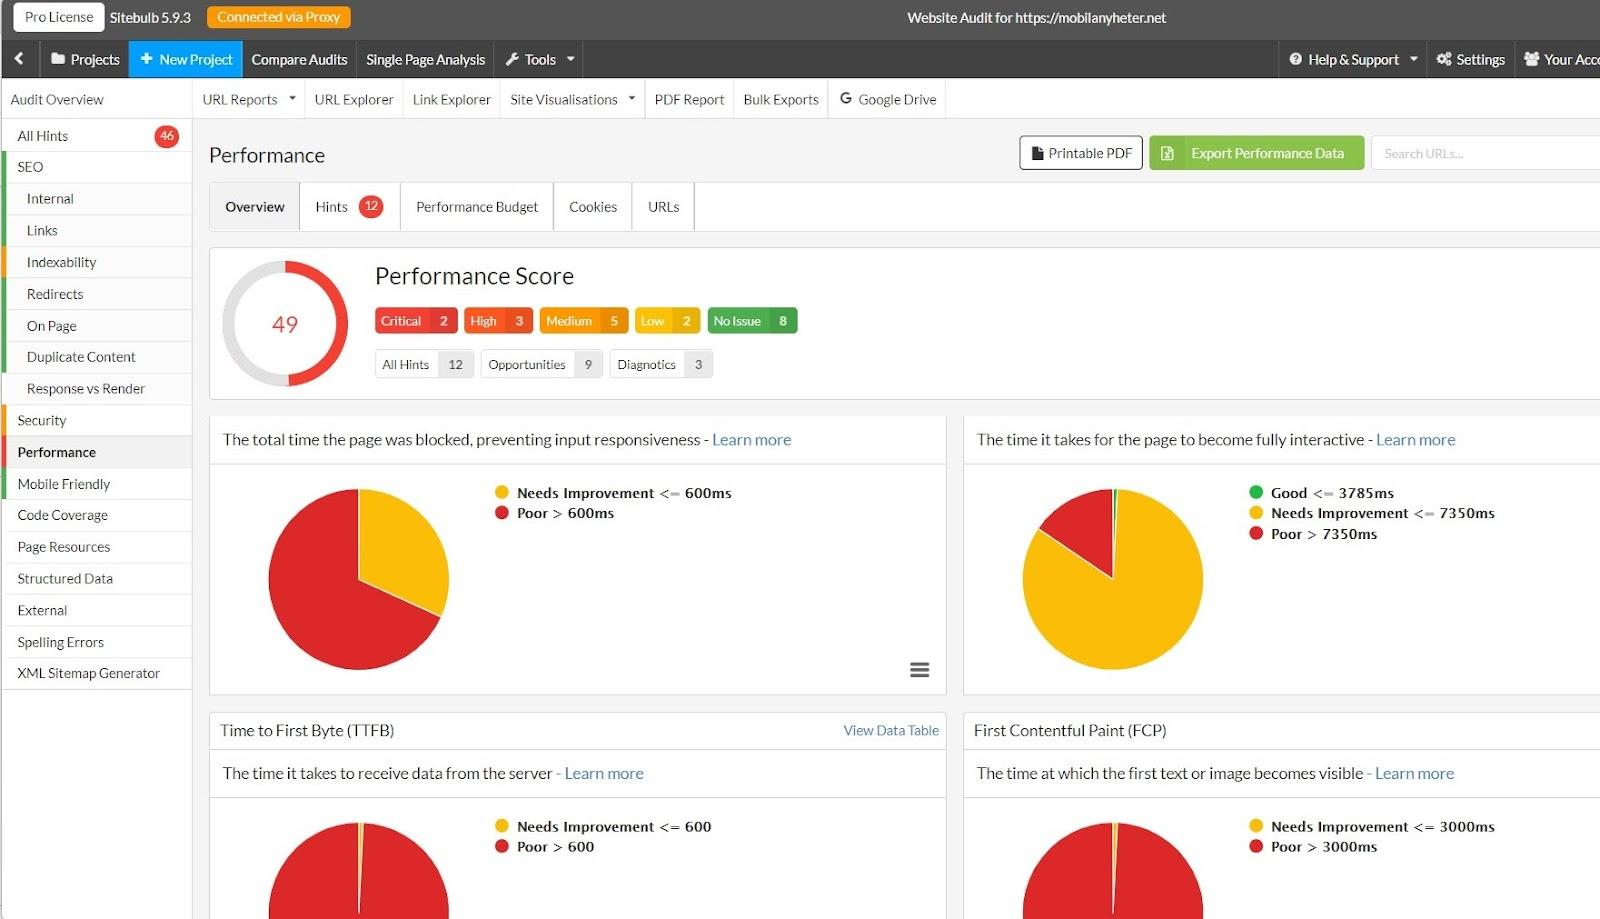Screen dimensions: 1600x919
Task: Open Bulk Exports
Action: 781,99
